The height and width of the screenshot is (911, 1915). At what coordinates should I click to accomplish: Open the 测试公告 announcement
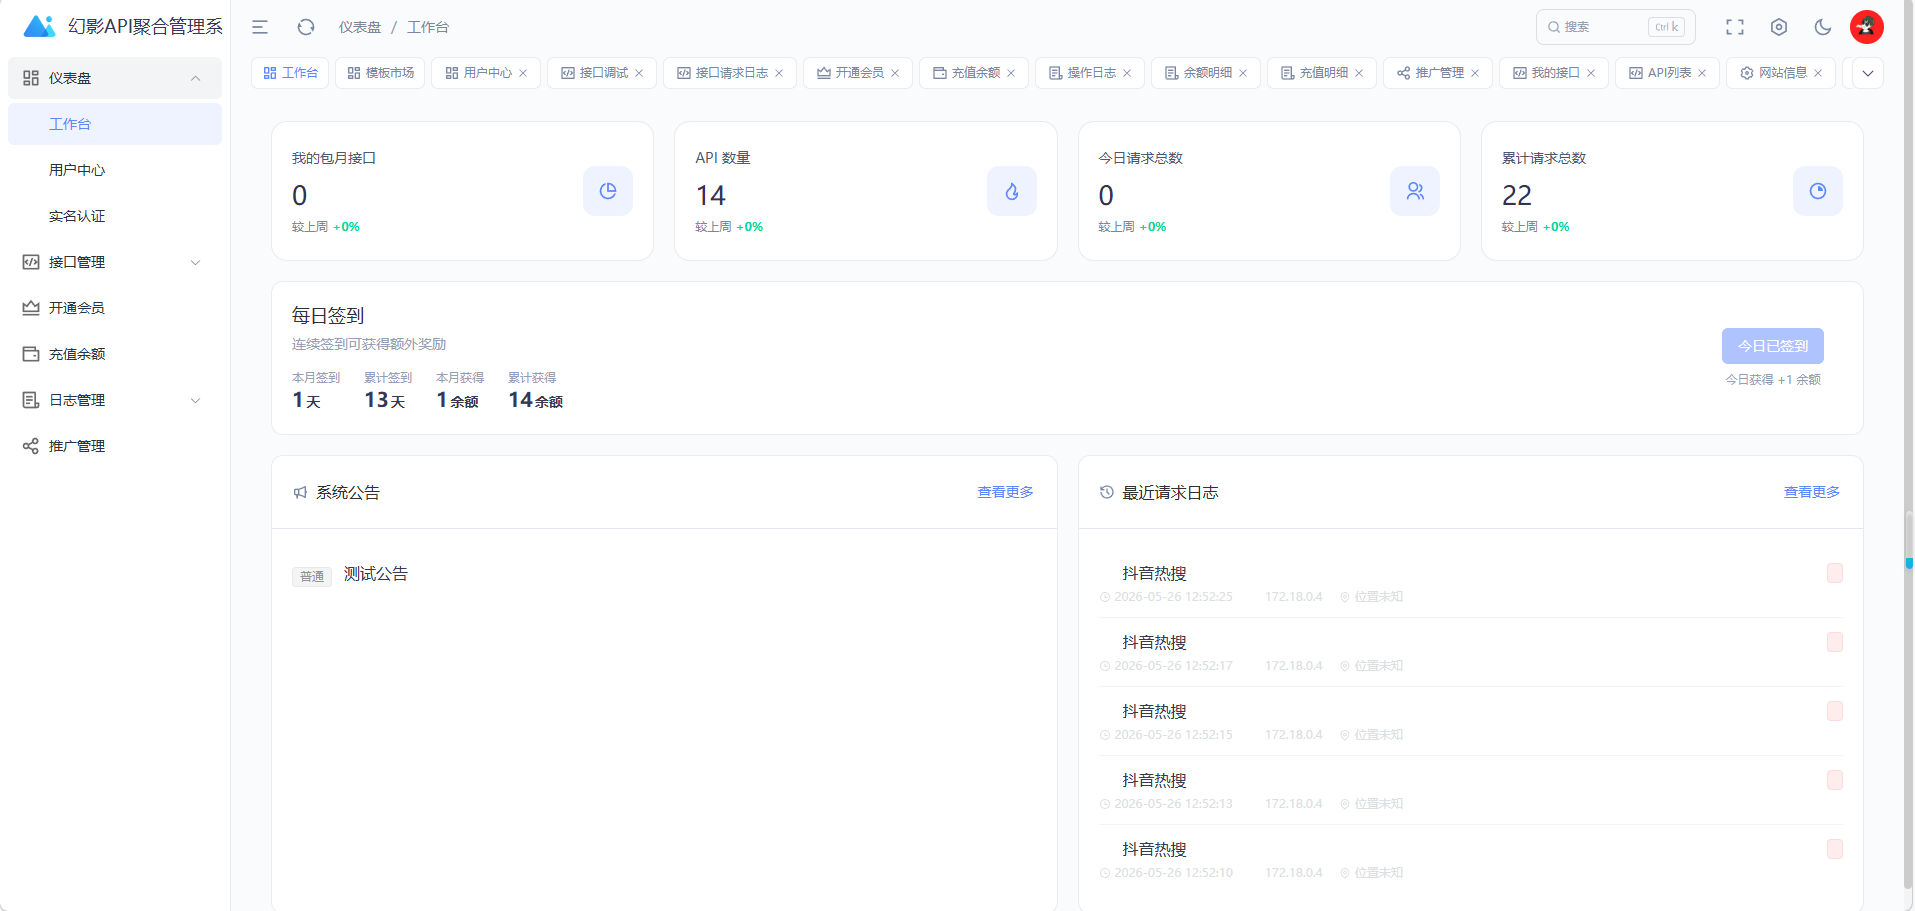[x=376, y=574]
